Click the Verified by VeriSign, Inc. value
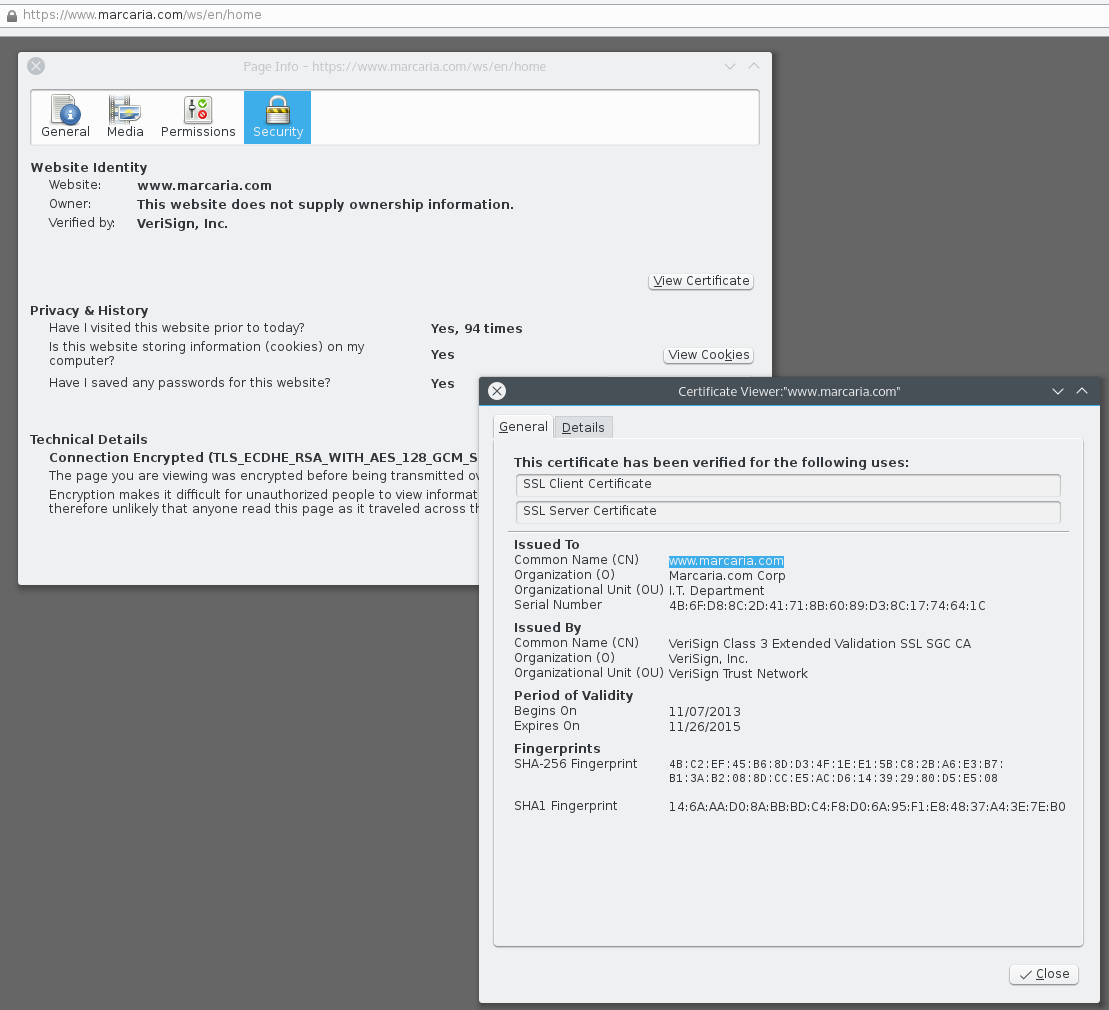This screenshot has width=1109, height=1010. [x=182, y=224]
